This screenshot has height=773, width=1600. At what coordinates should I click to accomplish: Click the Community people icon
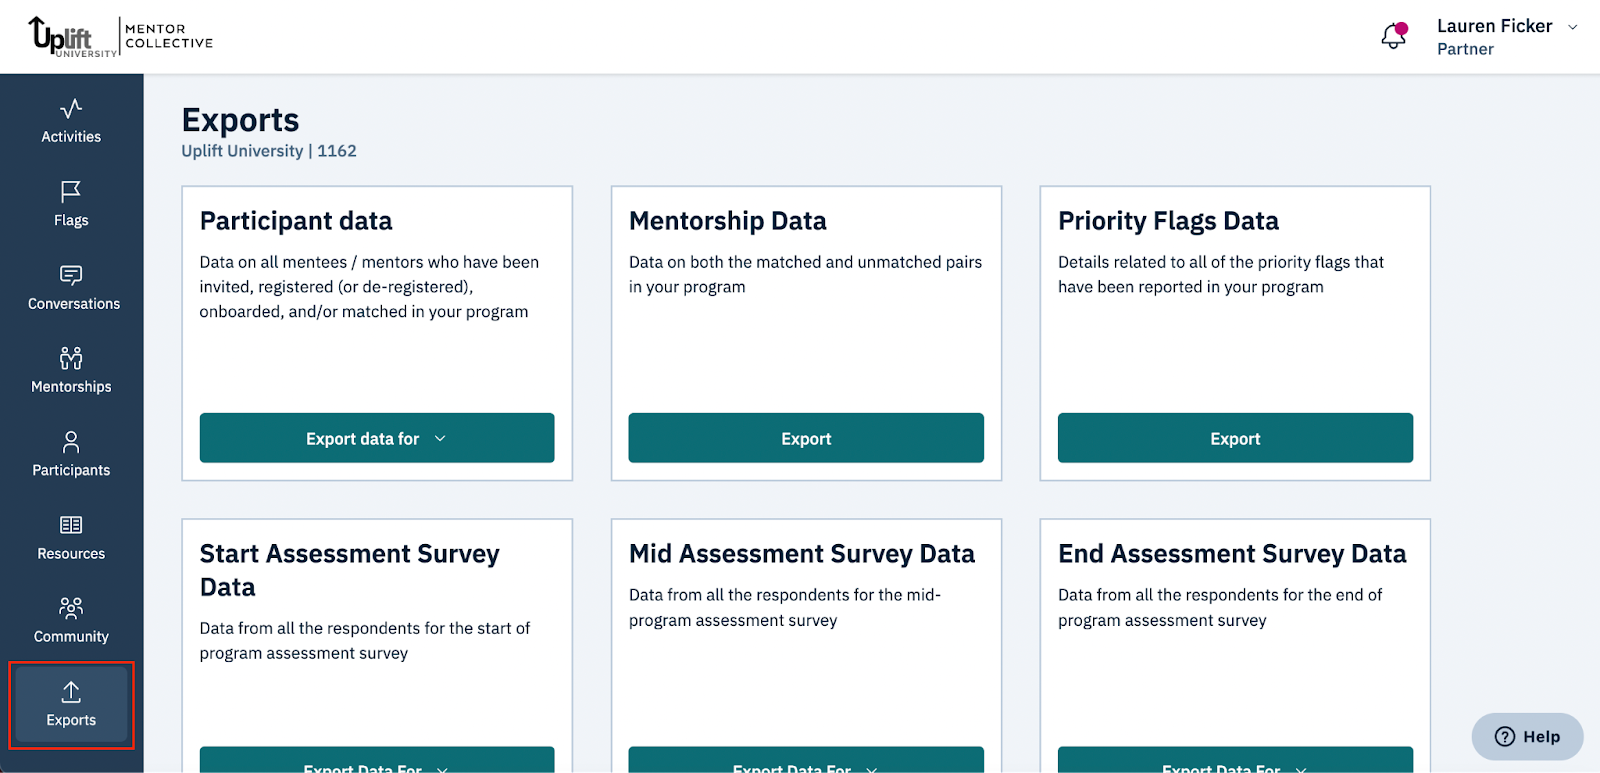coord(71,608)
